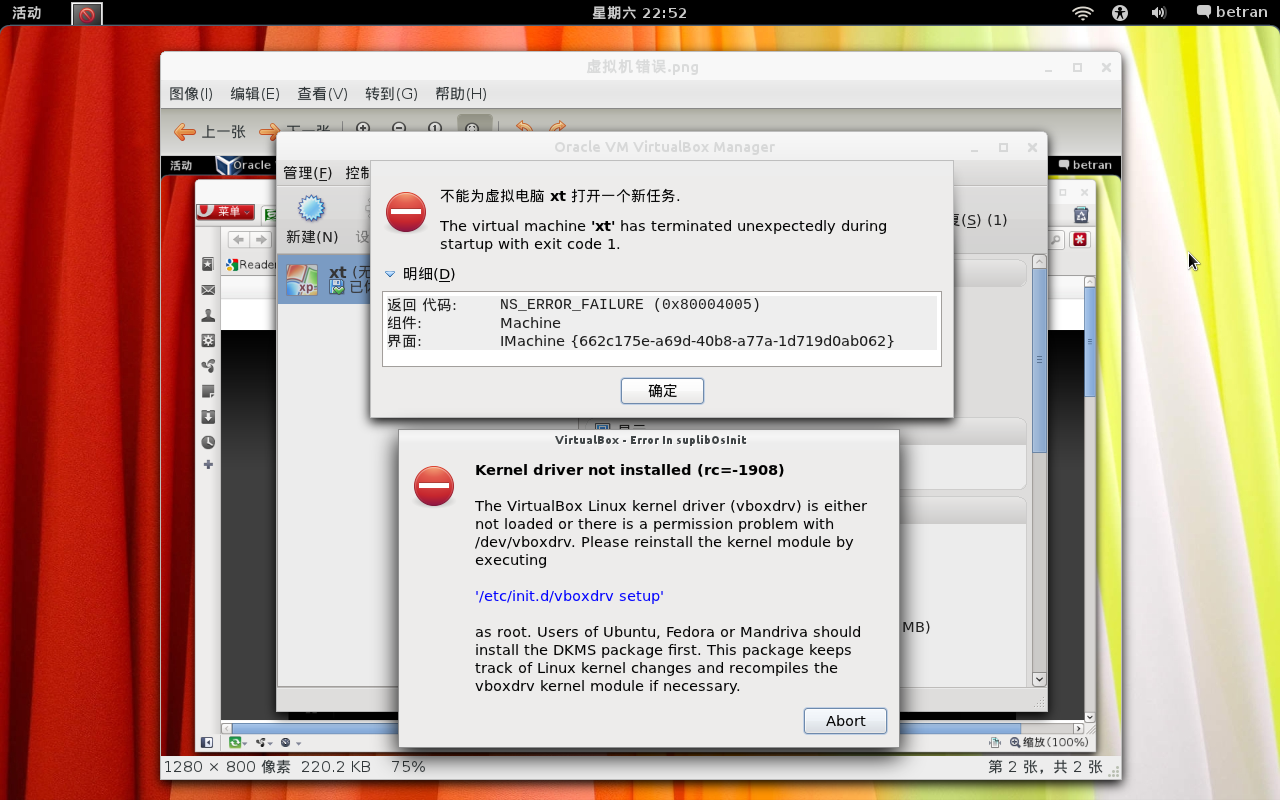Open the Opera history clock panel icon
Screen dimensions: 1280x800
(x=208, y=442)
